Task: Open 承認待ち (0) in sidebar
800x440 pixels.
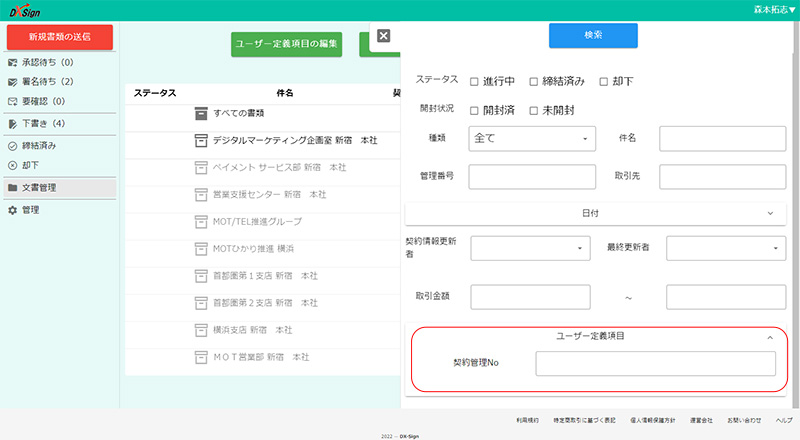Action: point(60,62)
